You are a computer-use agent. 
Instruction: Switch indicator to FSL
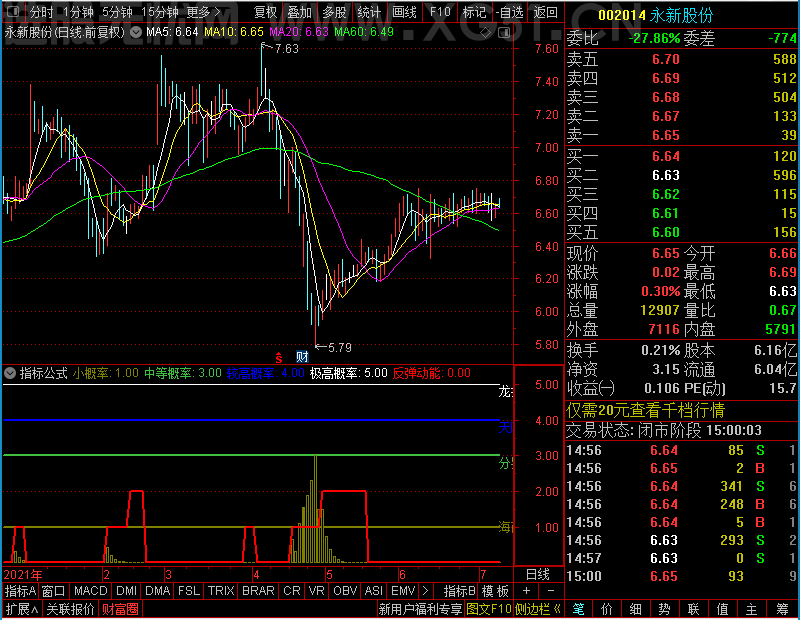pyautogui.click(x=189, y=591)
